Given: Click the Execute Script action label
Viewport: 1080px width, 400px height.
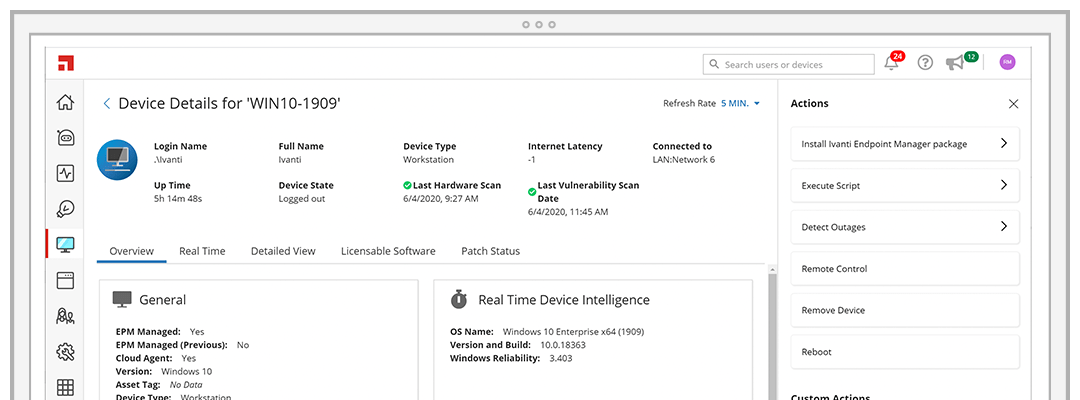Looking at the screenshot, I should pos(831,186).
